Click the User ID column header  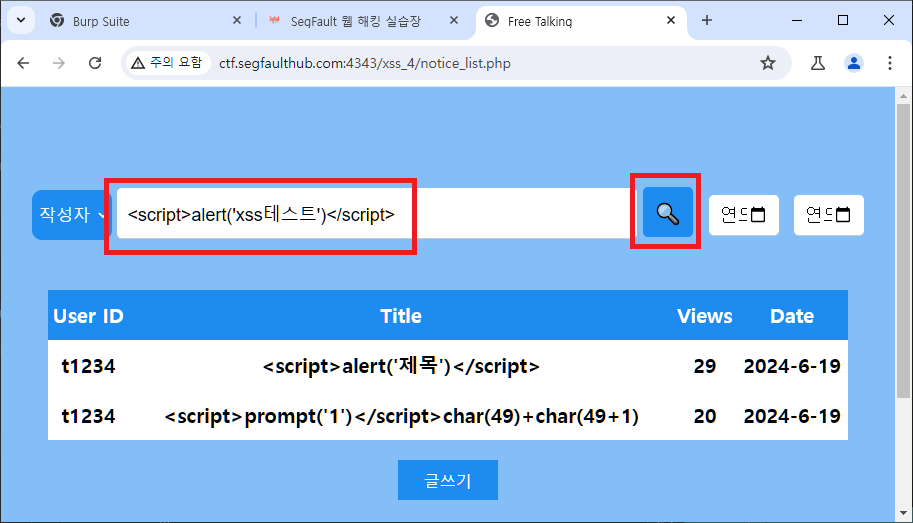click(x=89, y=316)
